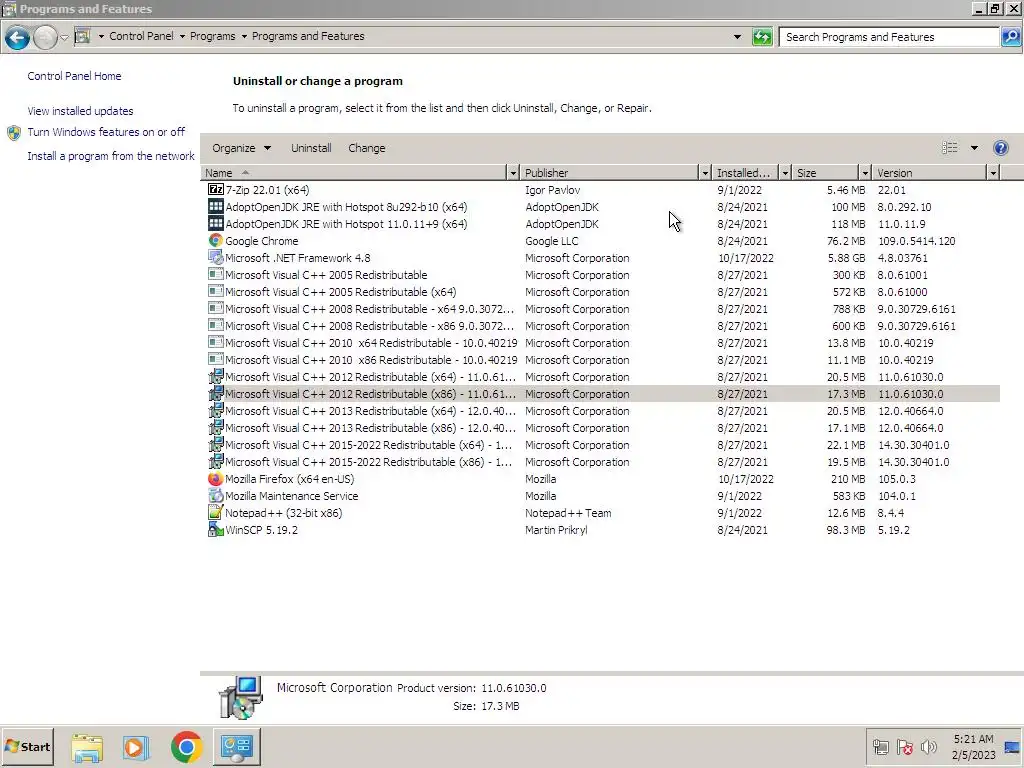This screenshot has width=1024, height=768.
Task: Click the Show desktop button in tray
Action: 1013,746
